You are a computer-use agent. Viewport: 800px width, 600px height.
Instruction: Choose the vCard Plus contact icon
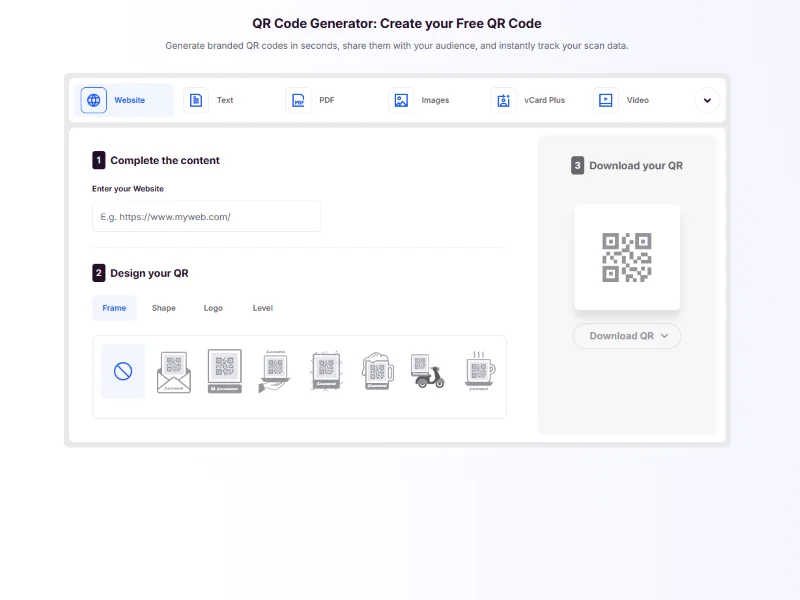[x=504, y=100]
